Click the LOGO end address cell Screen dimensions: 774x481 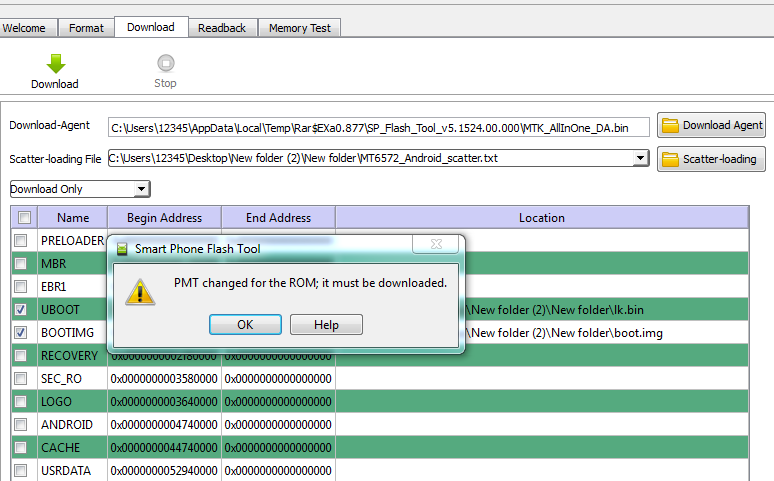278,402
